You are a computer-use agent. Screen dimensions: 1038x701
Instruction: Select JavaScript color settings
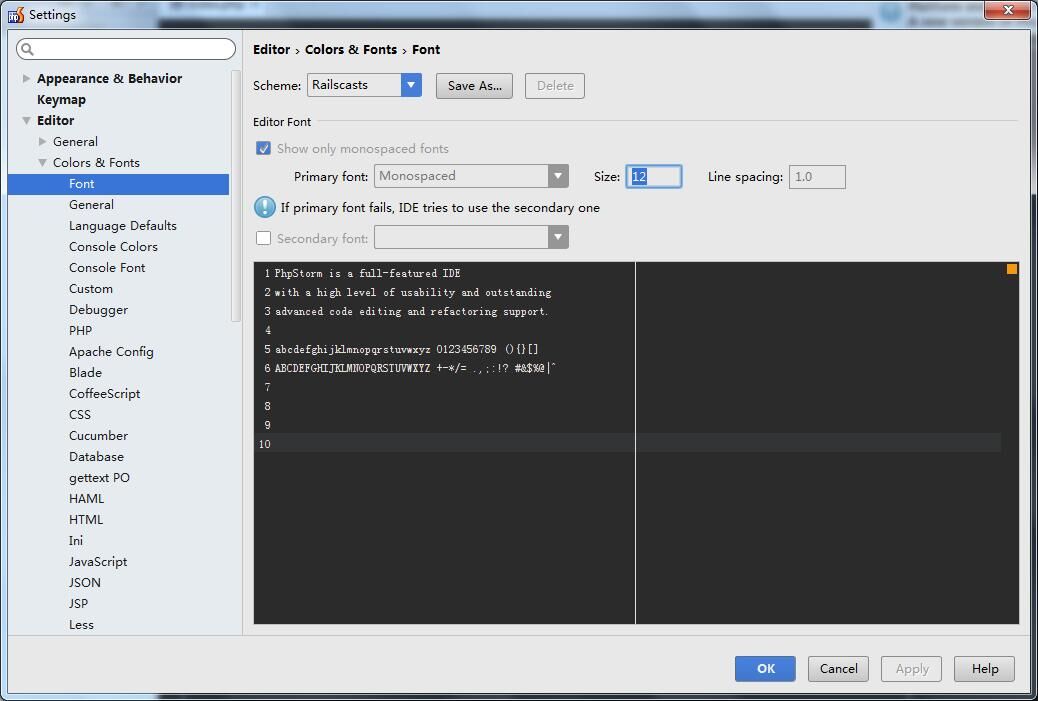pyautogui.click(x=98, y=562)
